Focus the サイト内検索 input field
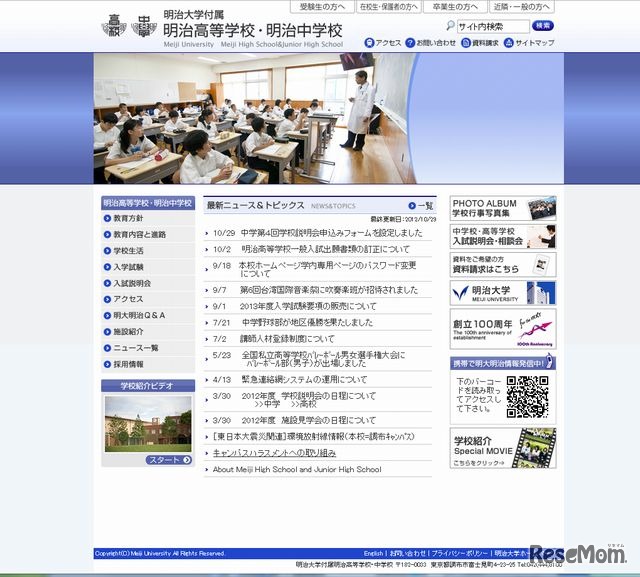This screenshot has height=577, width=640. pos(493,27)
